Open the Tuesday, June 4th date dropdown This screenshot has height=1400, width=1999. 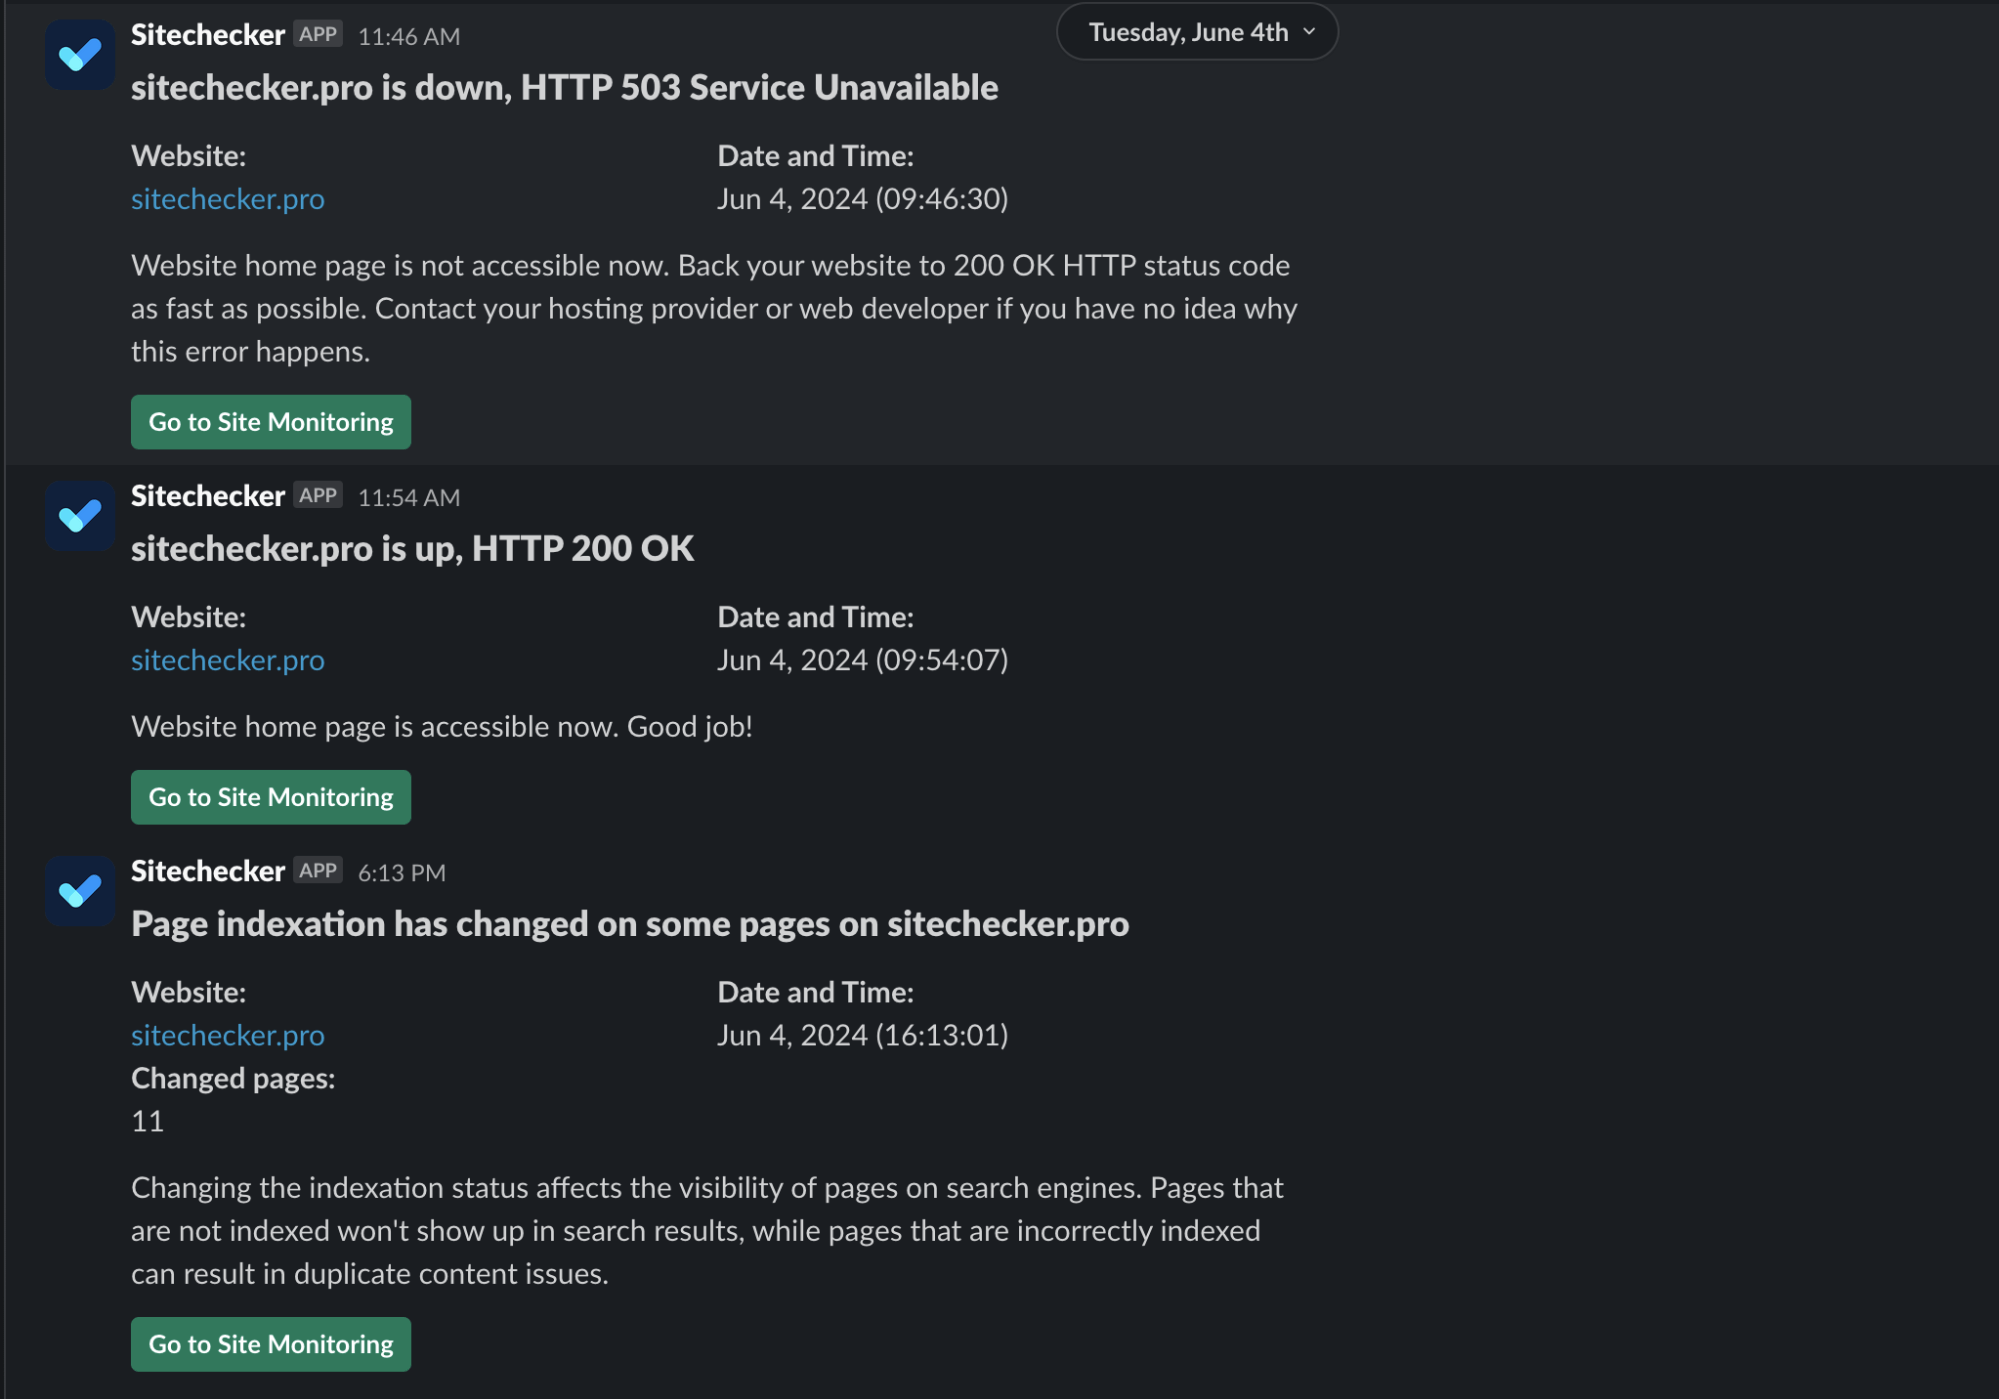[1197, 32]
